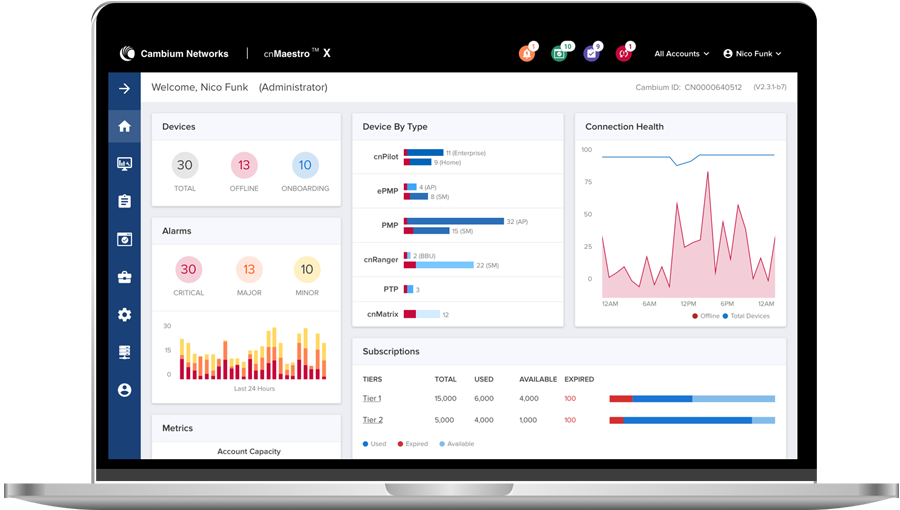The width and height of the screenshot is (900, 510).
Task: Click the Cambium ID CN0000640512 text
Action: pos(688,87)
